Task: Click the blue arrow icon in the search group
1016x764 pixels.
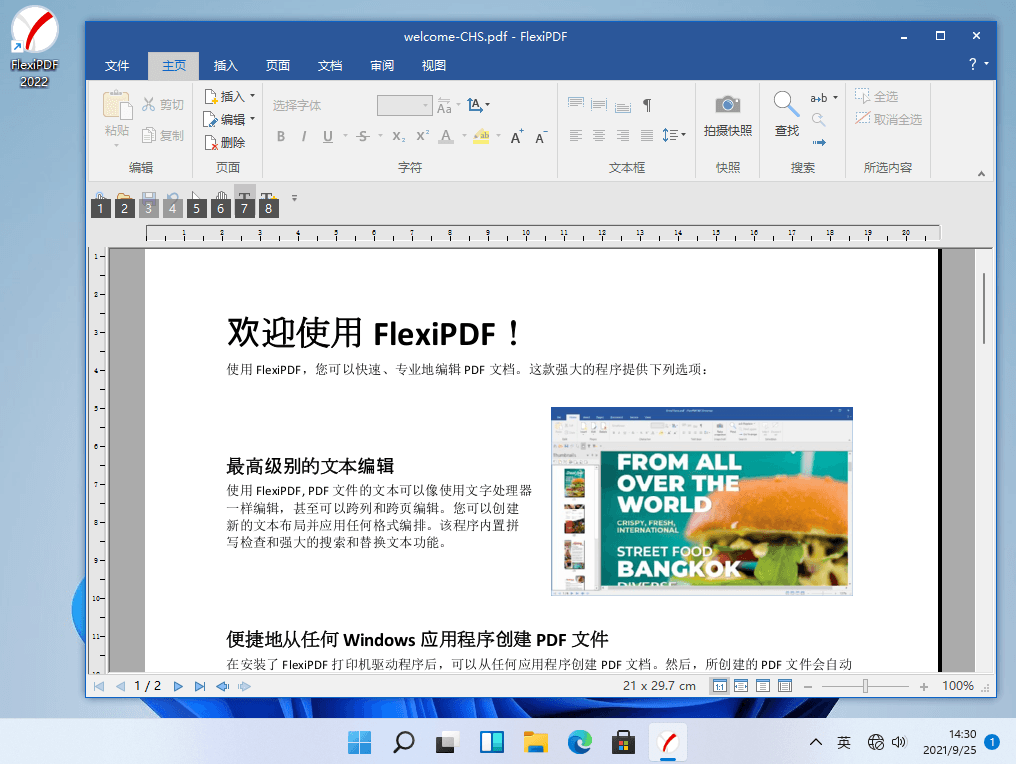Action: point(819,142)
